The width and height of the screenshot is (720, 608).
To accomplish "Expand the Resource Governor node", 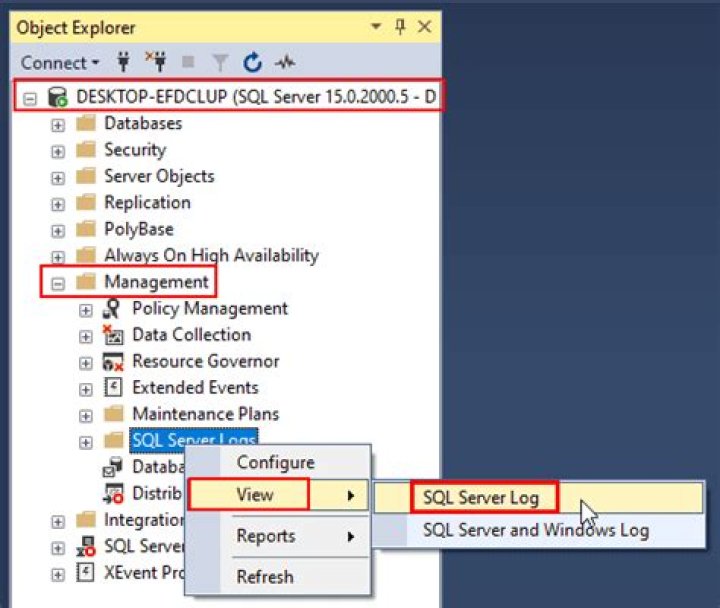I will pos(86,363).
